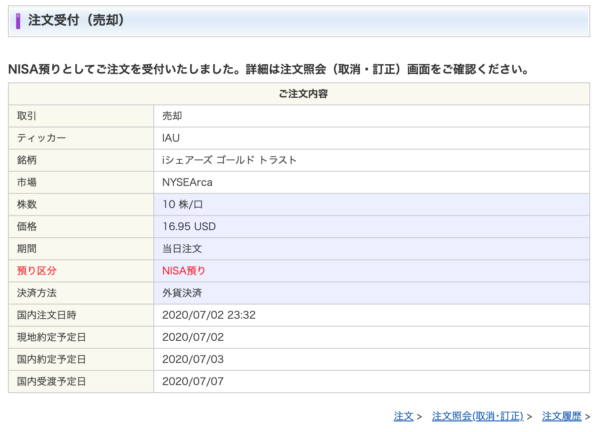600x432 pixels.
Task: Open the 注文照会(取消･訂正) link
Action: (x=477, y=416)
